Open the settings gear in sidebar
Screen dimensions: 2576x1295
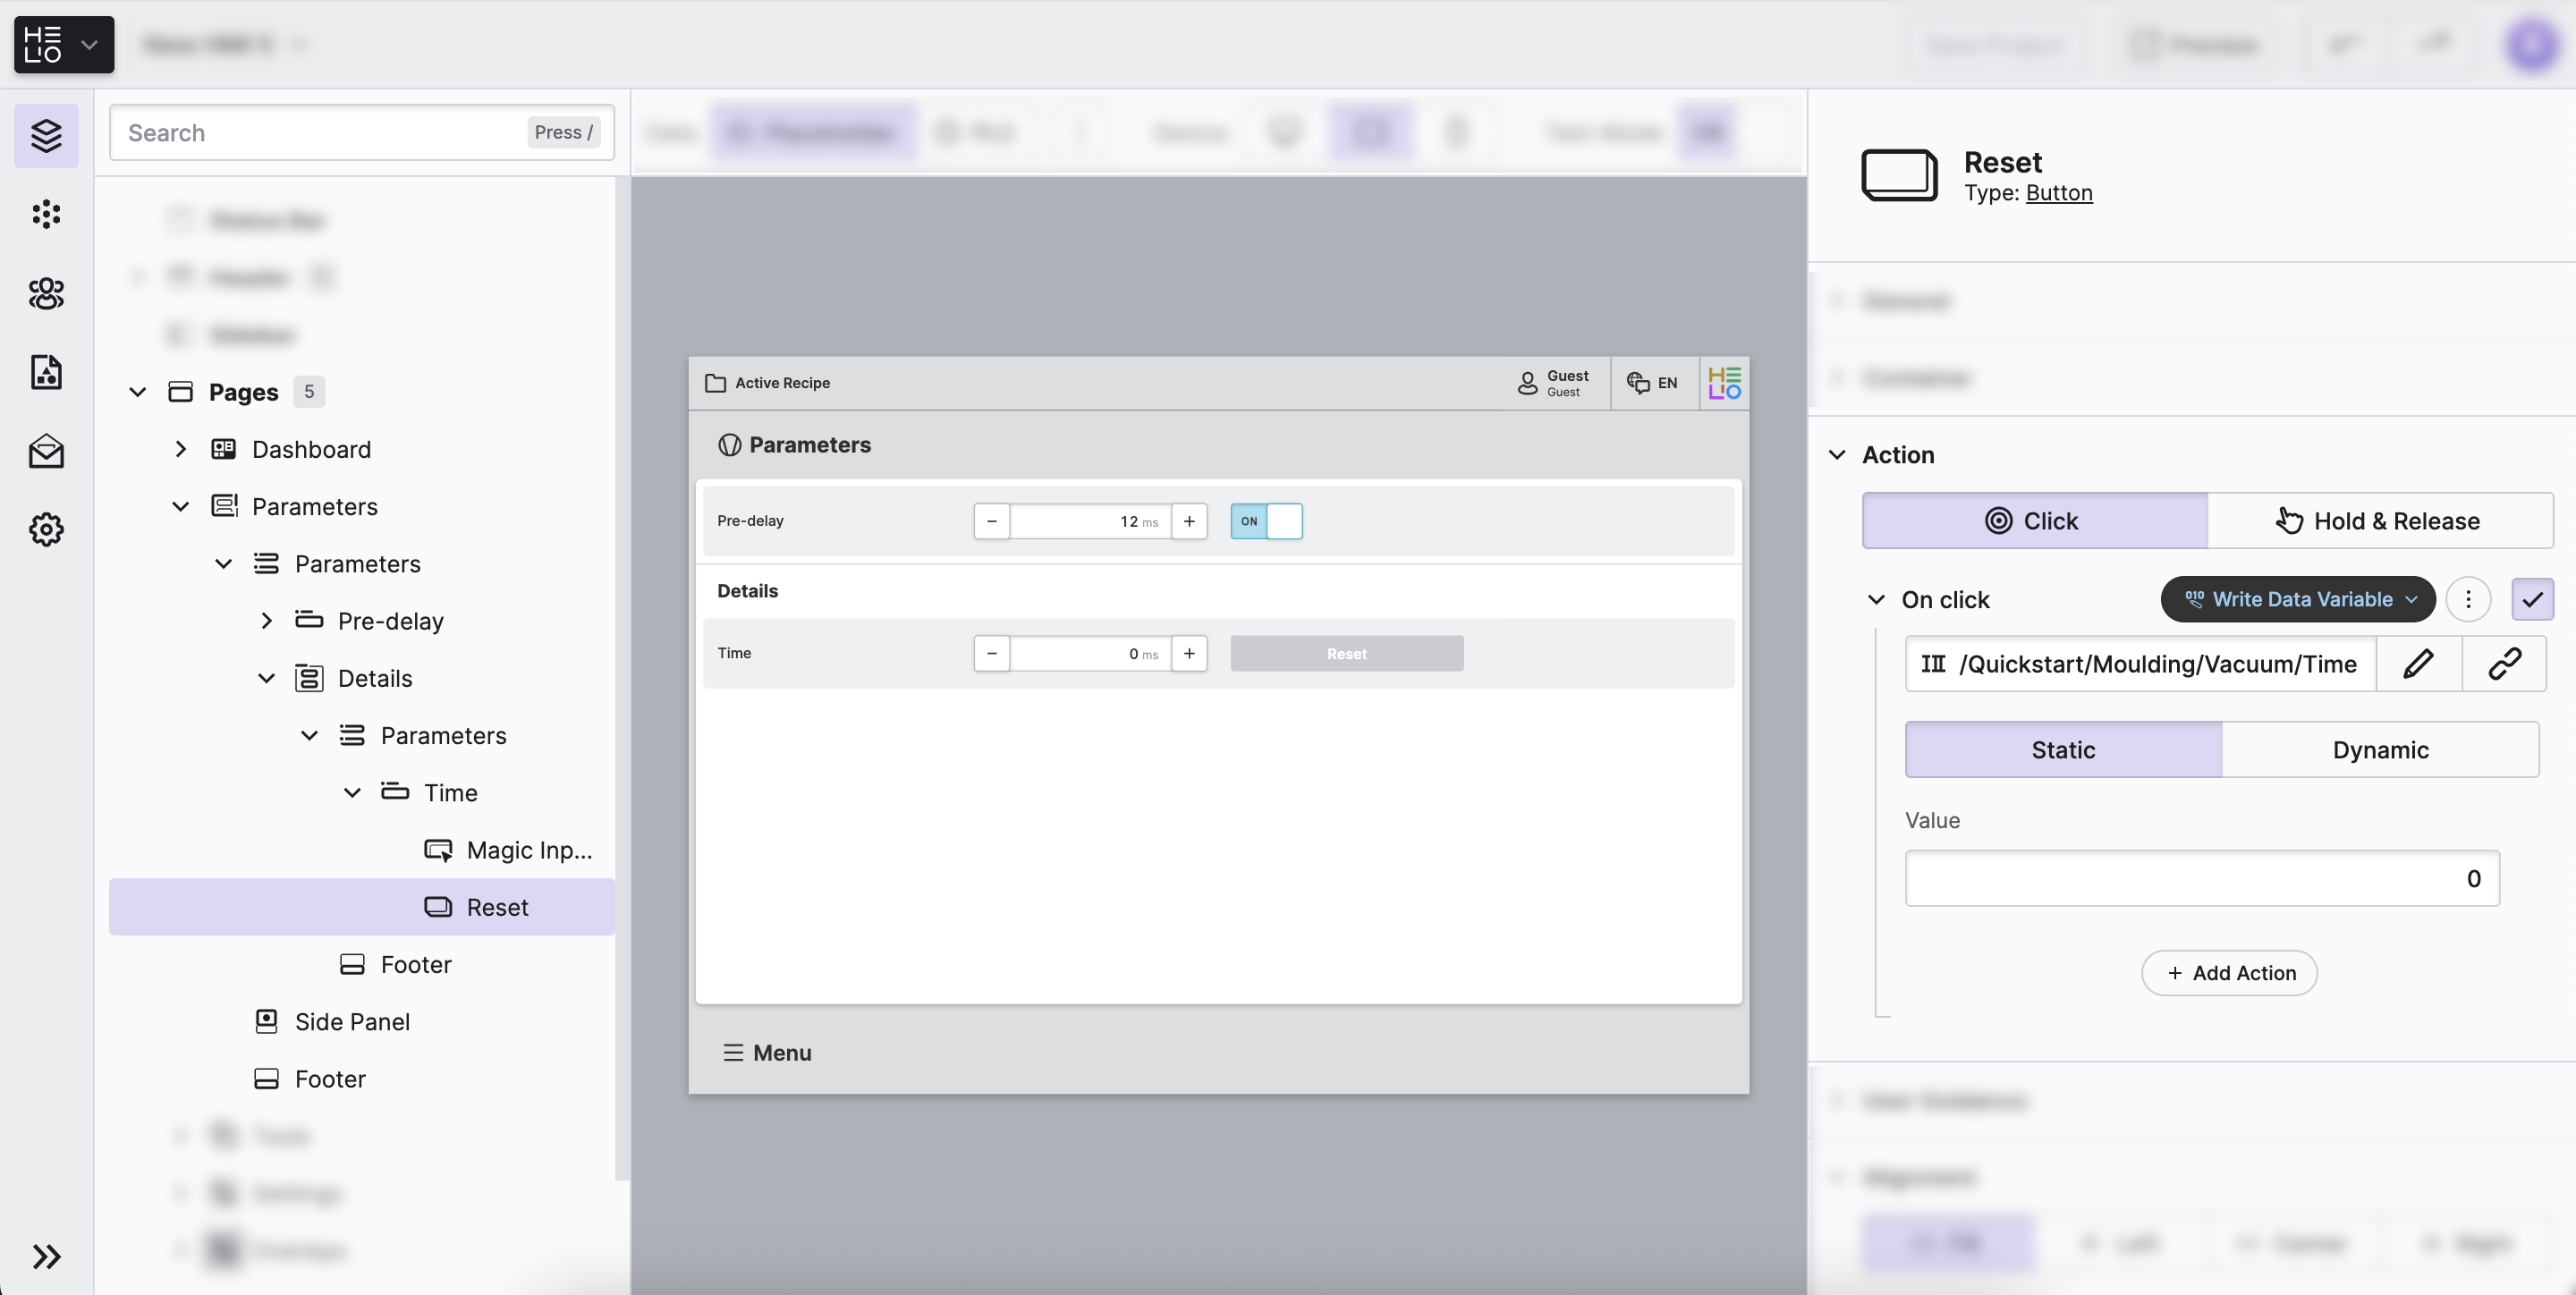tap(46, 529)
